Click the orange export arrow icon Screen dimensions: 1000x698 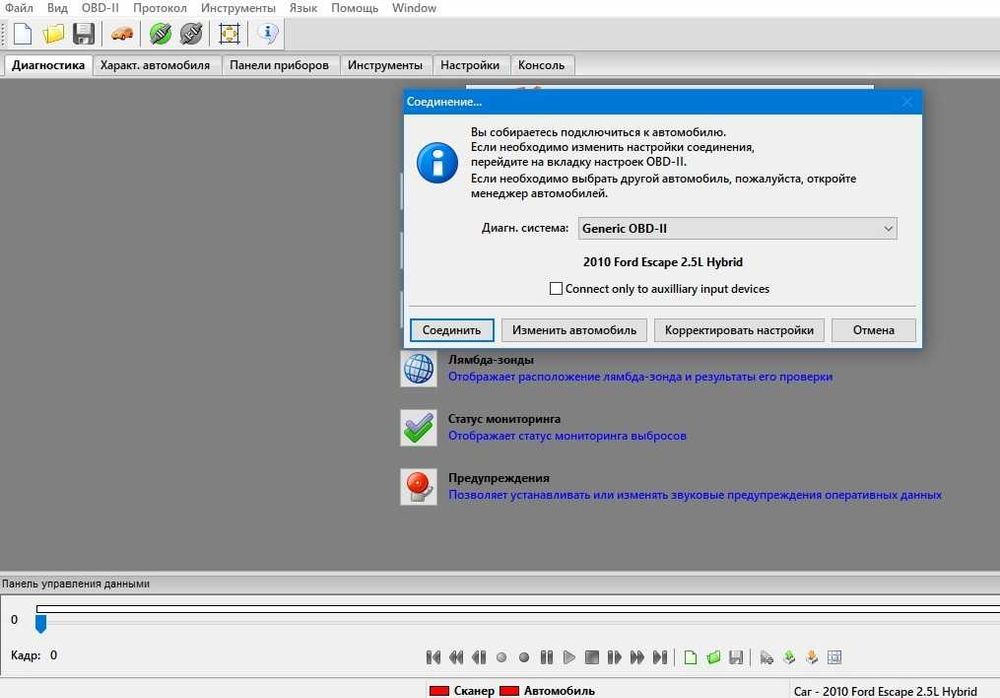812,657
